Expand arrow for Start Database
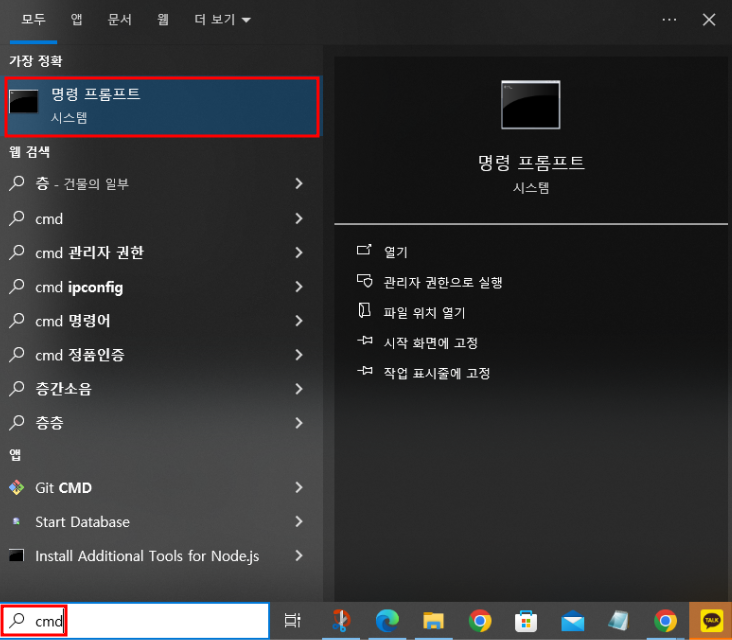This screenshot has height=640, width=732. point(299,522)
